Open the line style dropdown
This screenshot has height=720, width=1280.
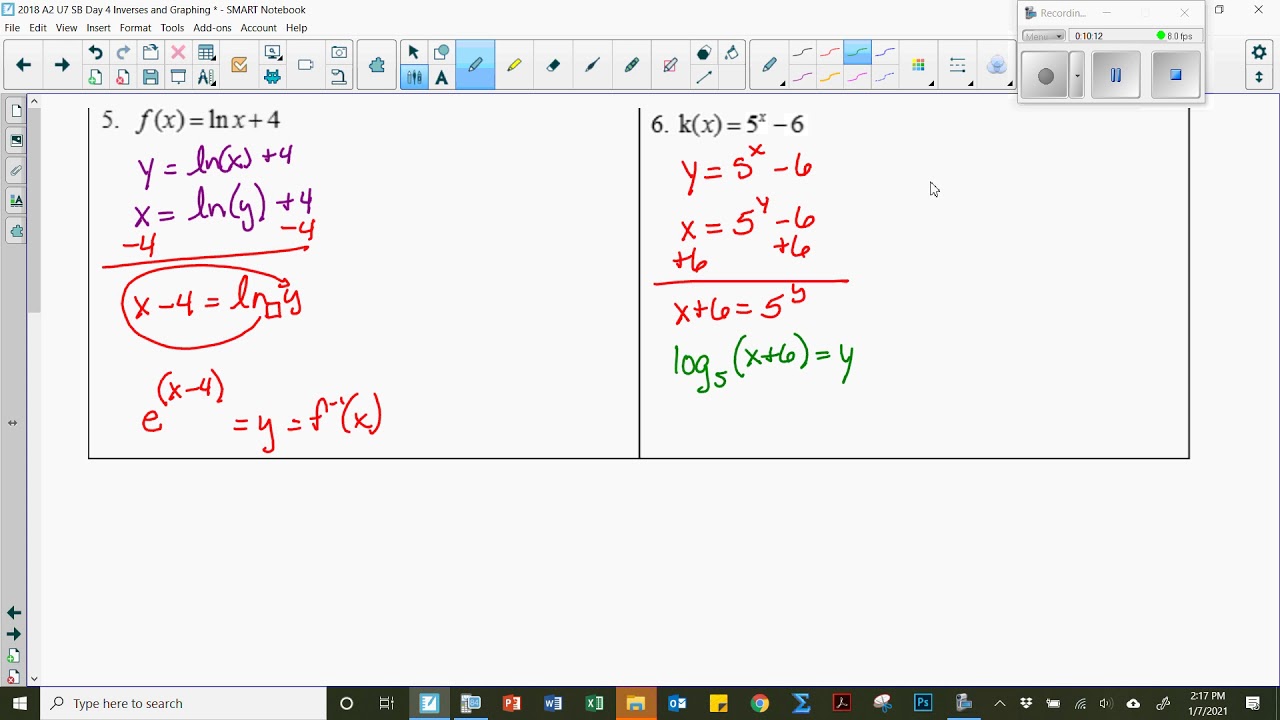click(958, 65)
